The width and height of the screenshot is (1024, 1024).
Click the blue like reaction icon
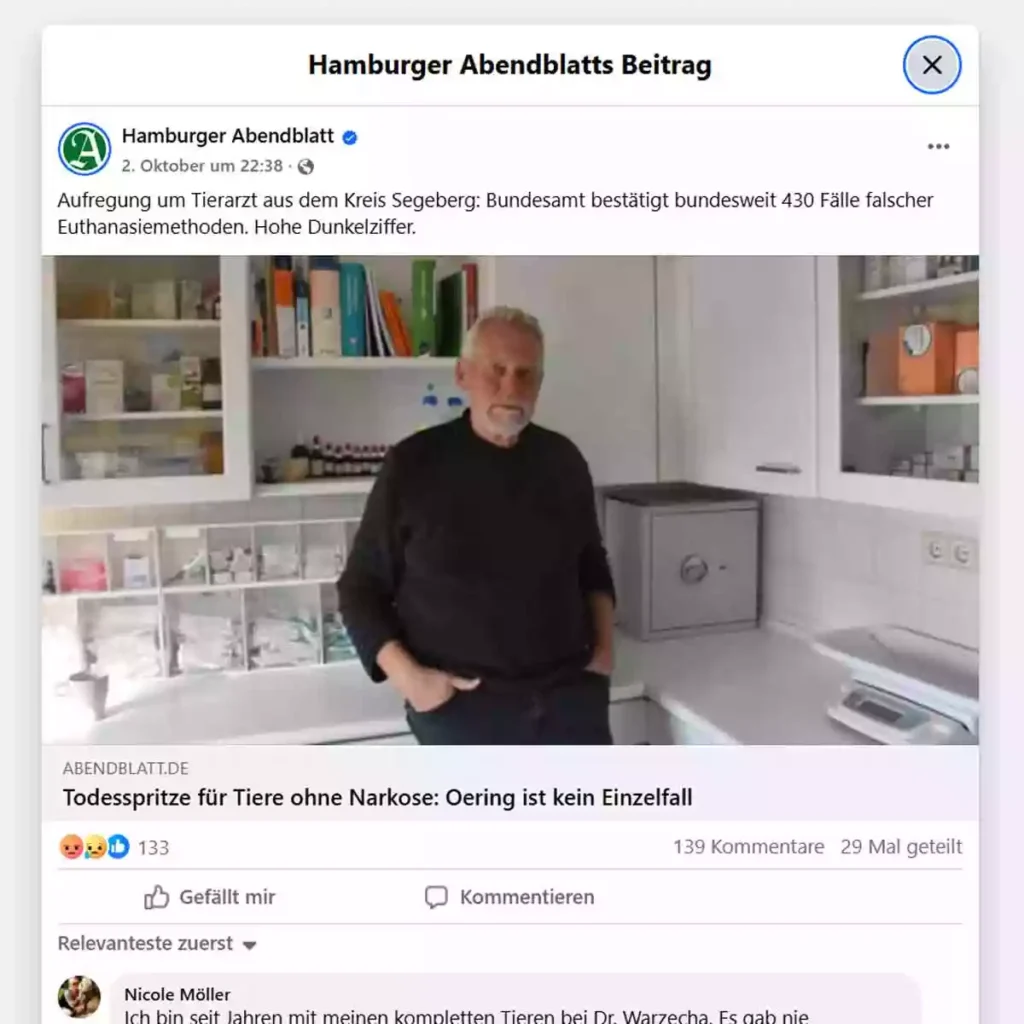tap(118, 847)
